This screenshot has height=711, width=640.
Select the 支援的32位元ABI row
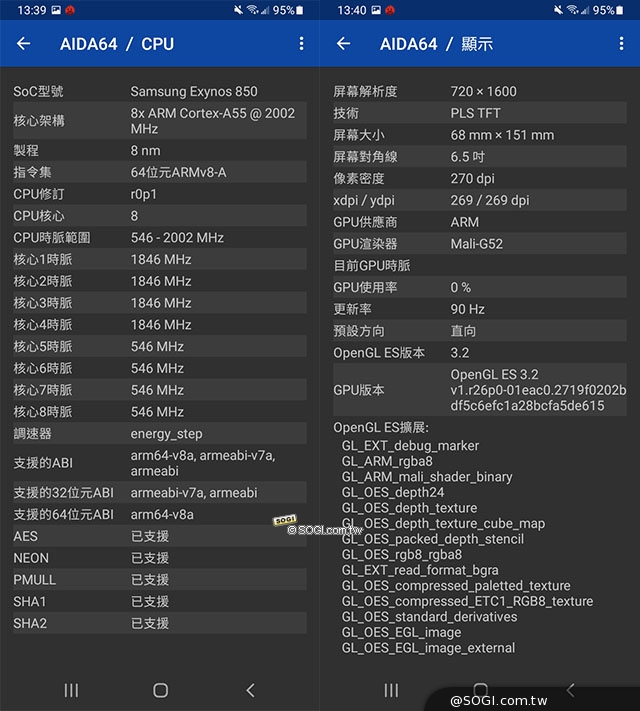pos(160,492)
